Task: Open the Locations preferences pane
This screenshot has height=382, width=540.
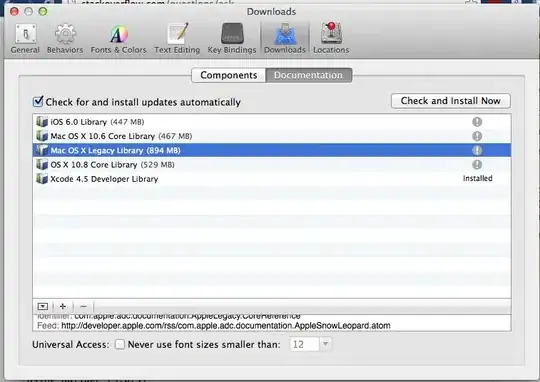Action: (x=331, y=38)
